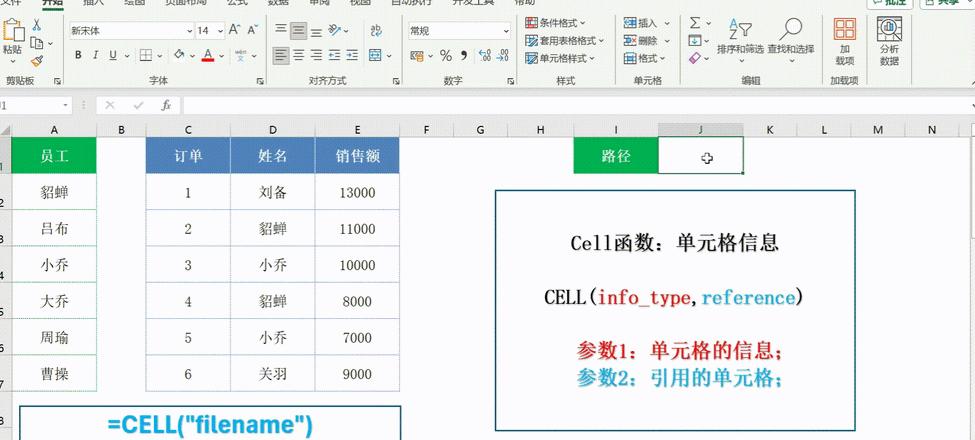Click the Decrease Indent icon
Viewport: 975px width, 440px height.
coord(335,55)
